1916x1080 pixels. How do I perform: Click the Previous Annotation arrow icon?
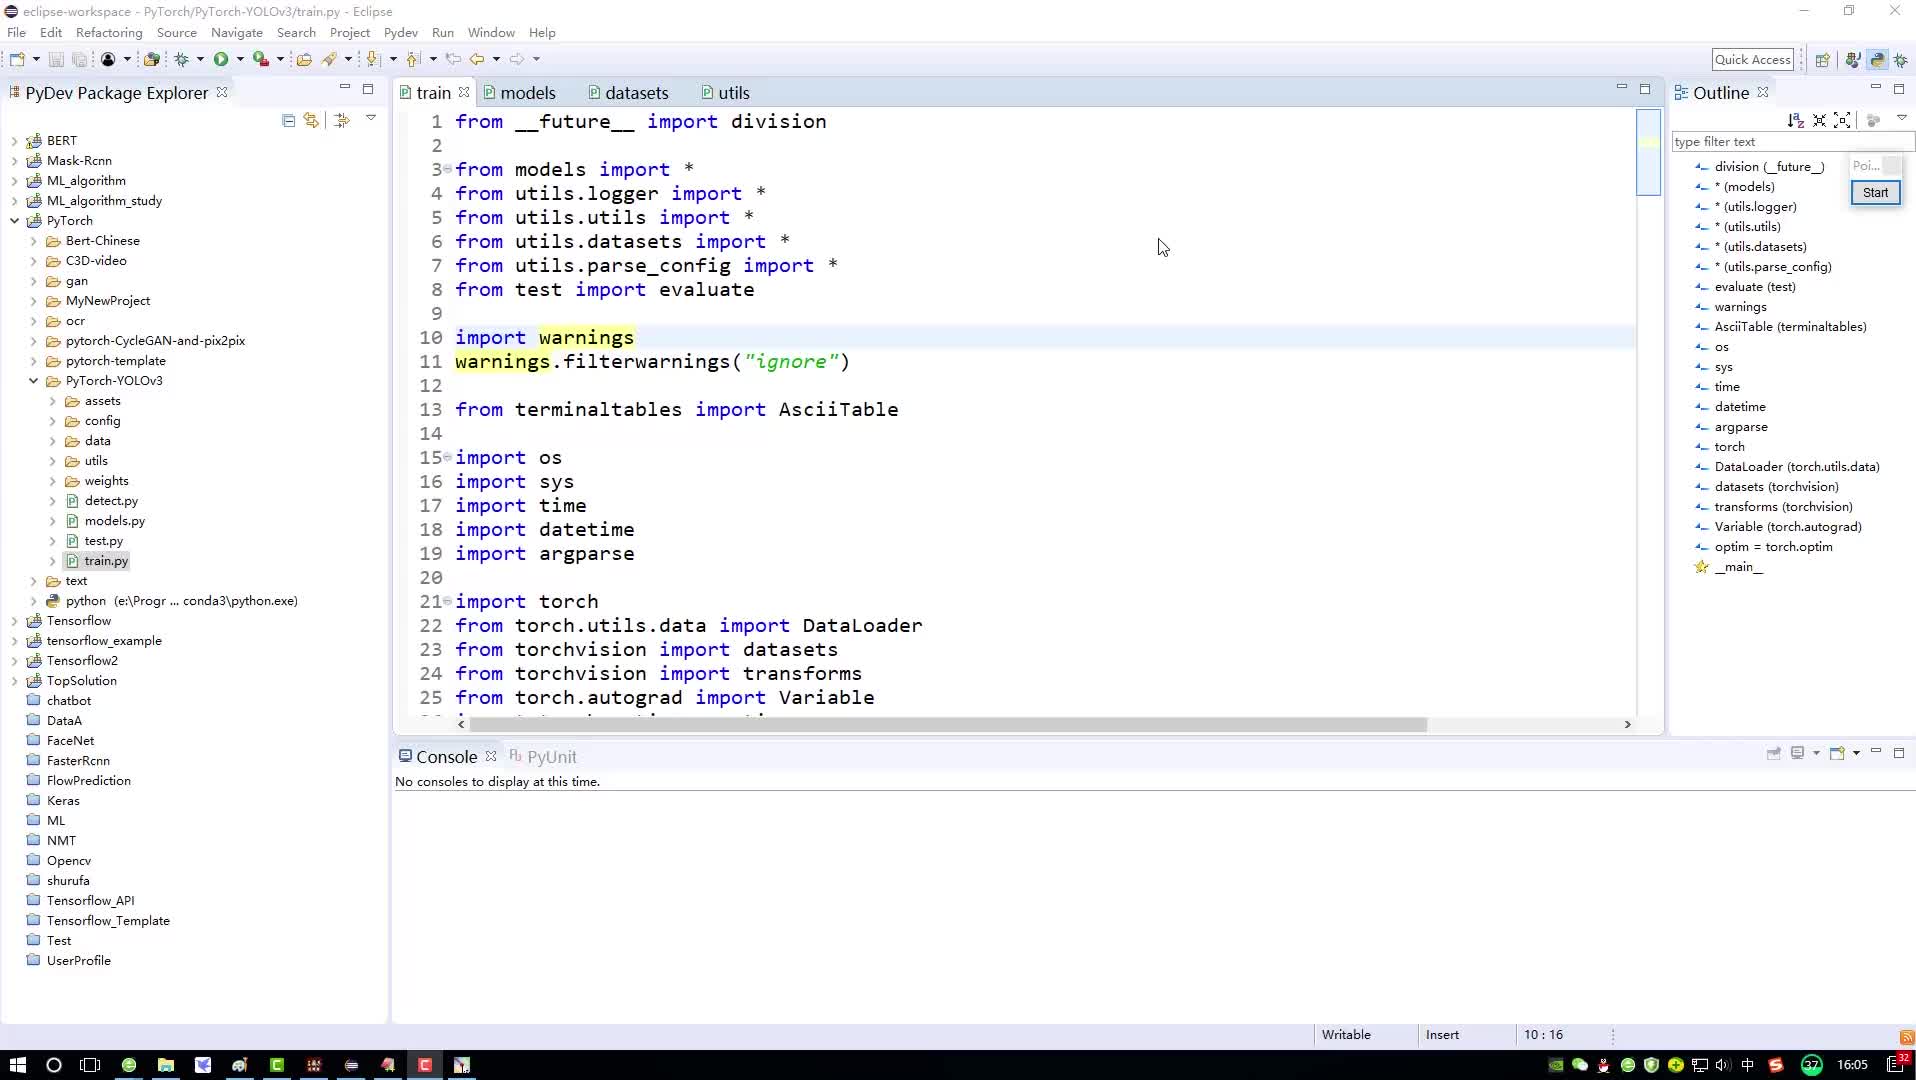[413, 59]
